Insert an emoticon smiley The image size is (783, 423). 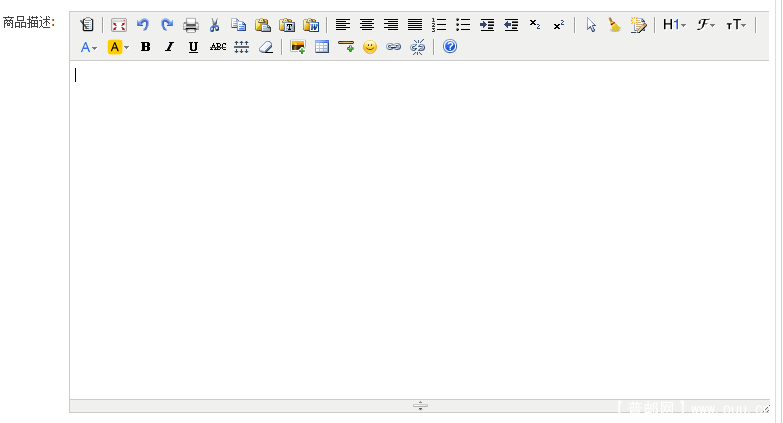[370, 47]
